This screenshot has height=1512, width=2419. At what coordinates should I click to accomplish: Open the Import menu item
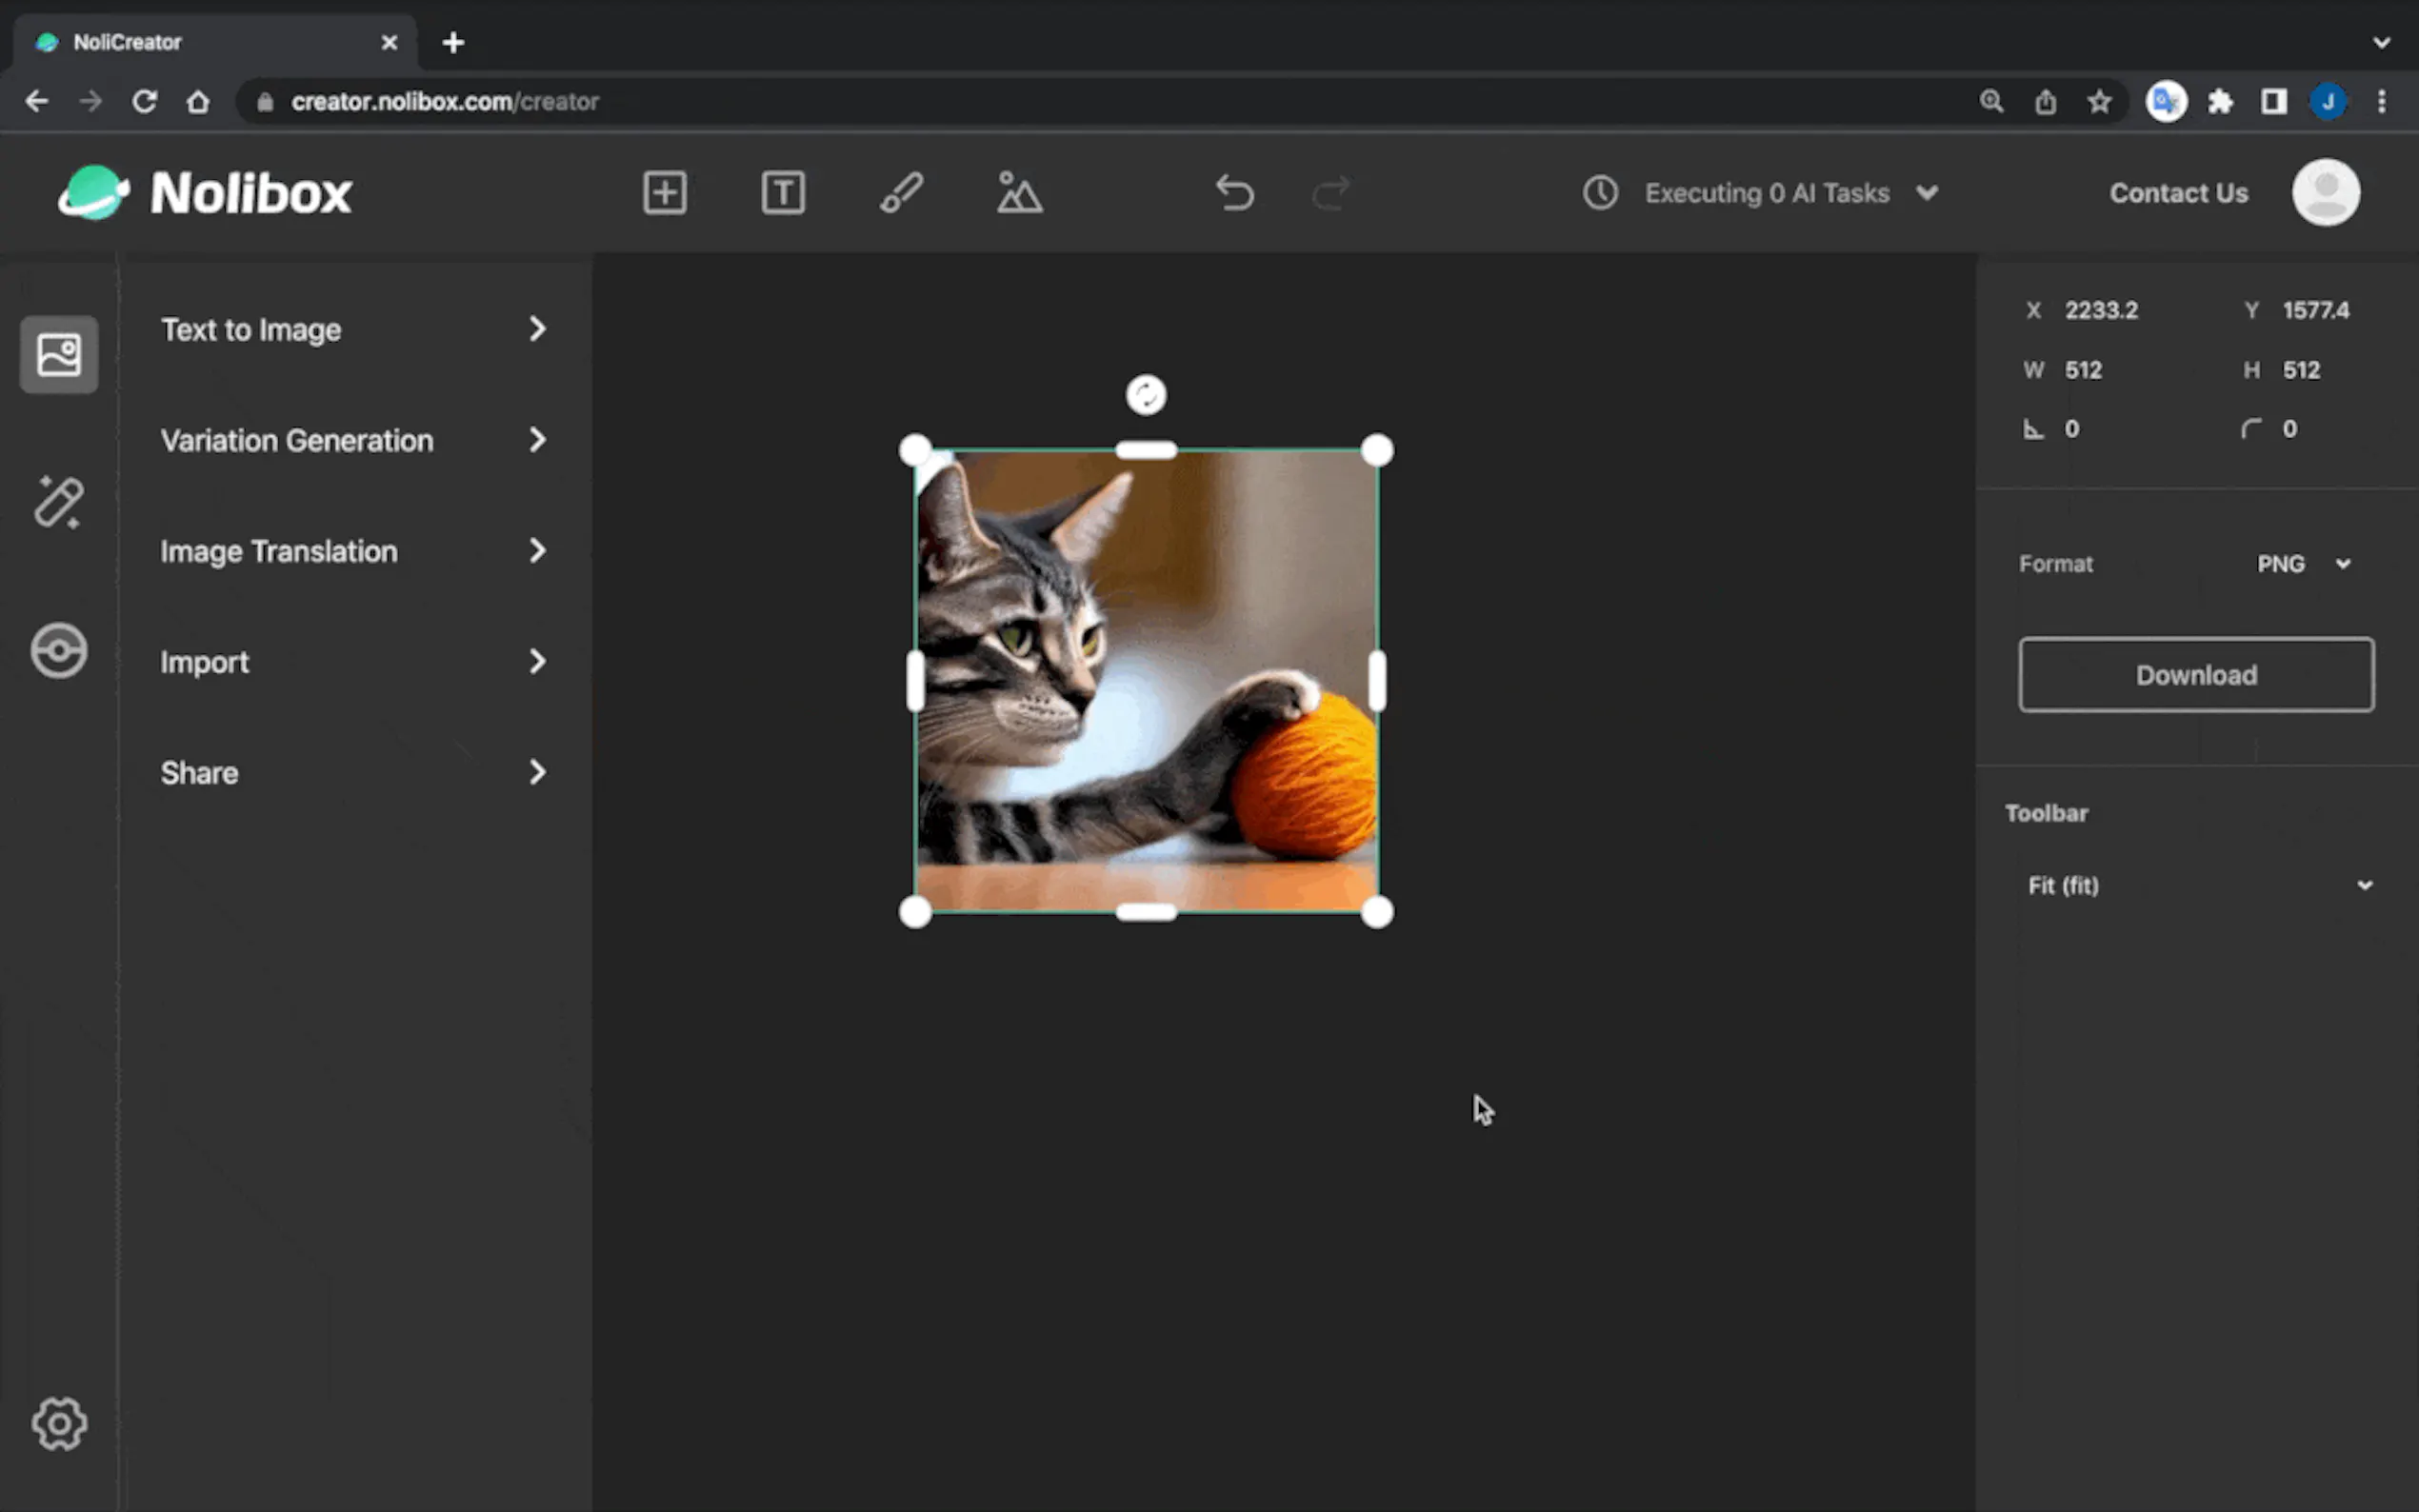pyautogui.click(x=354, y=662)
